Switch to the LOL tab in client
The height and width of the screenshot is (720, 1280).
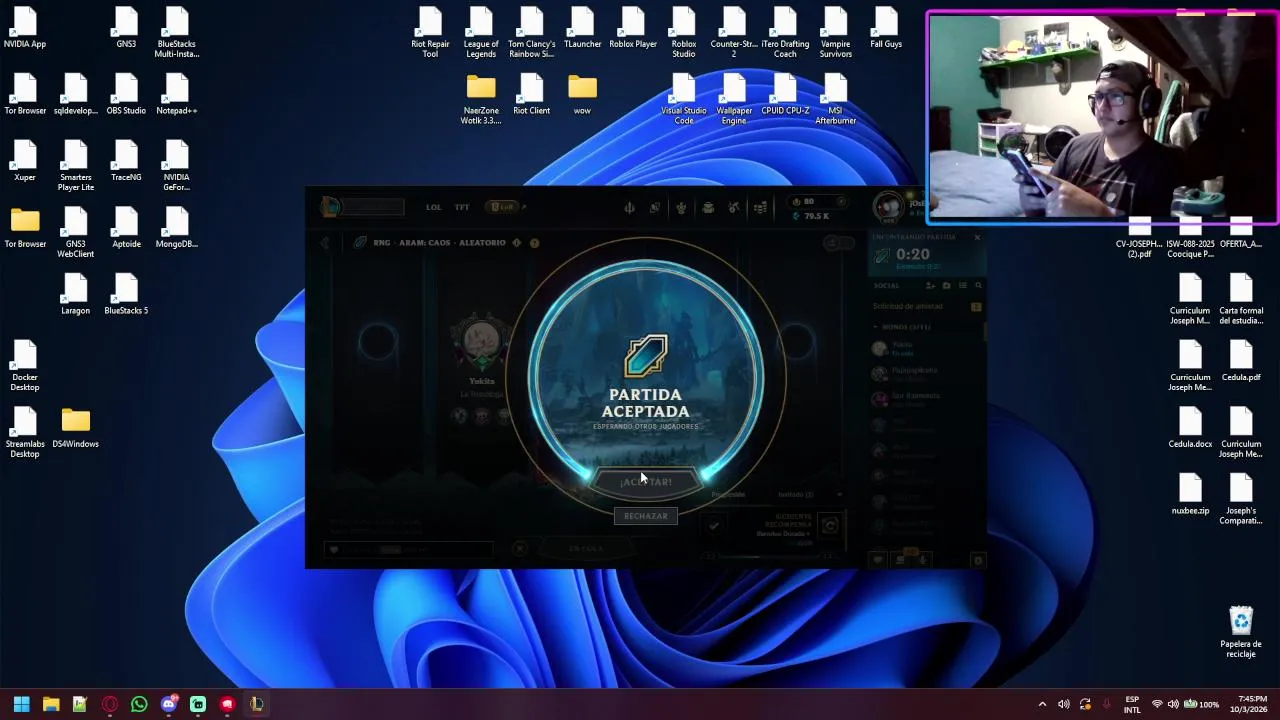(433, 207)
